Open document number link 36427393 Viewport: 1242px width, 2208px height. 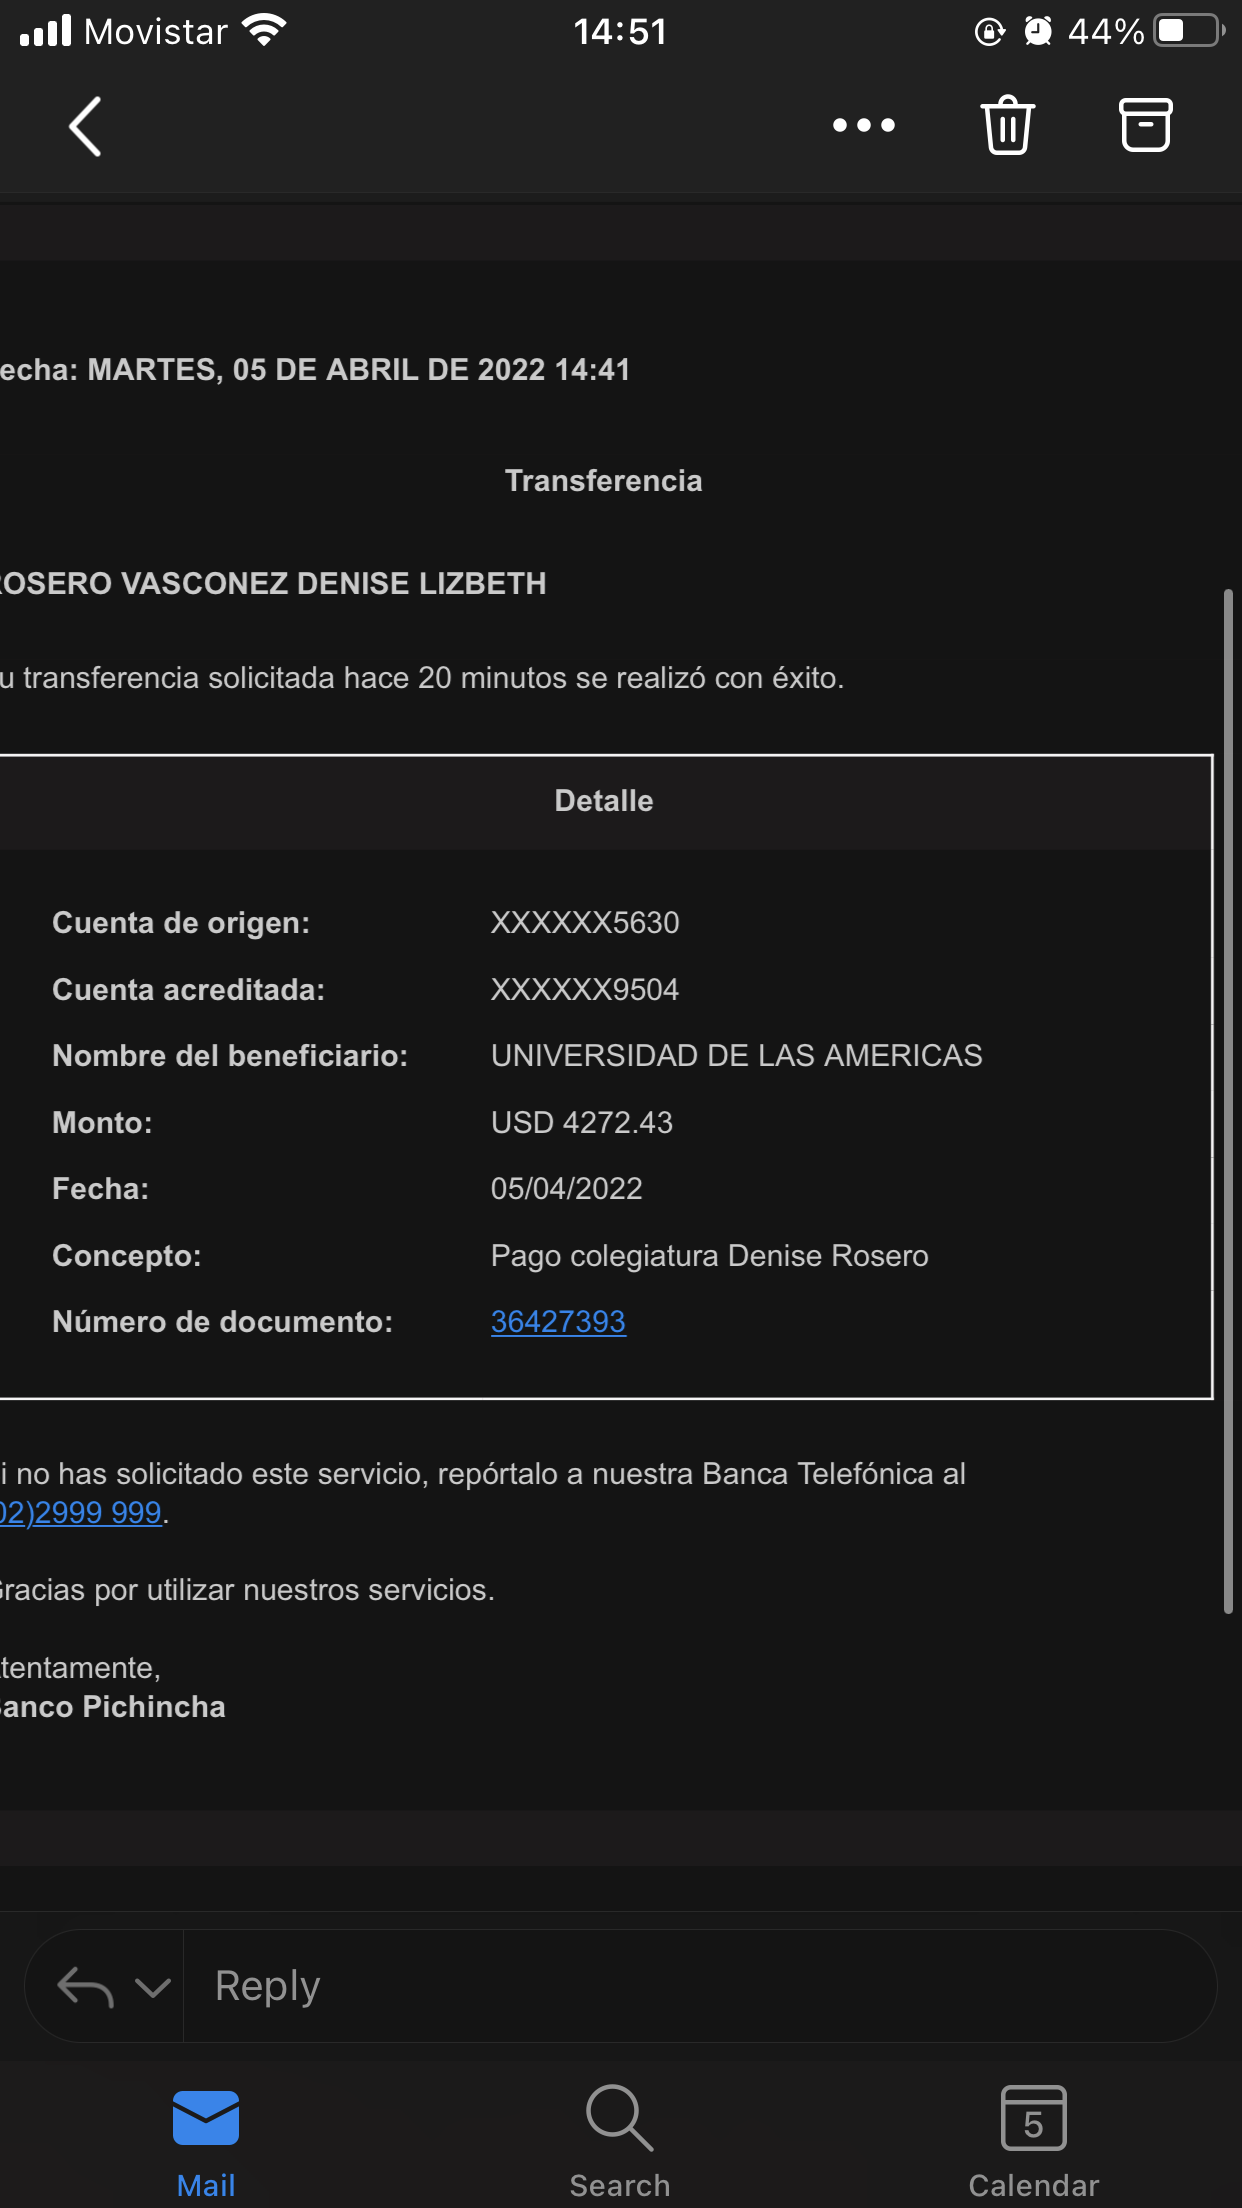pos(558,1322)
